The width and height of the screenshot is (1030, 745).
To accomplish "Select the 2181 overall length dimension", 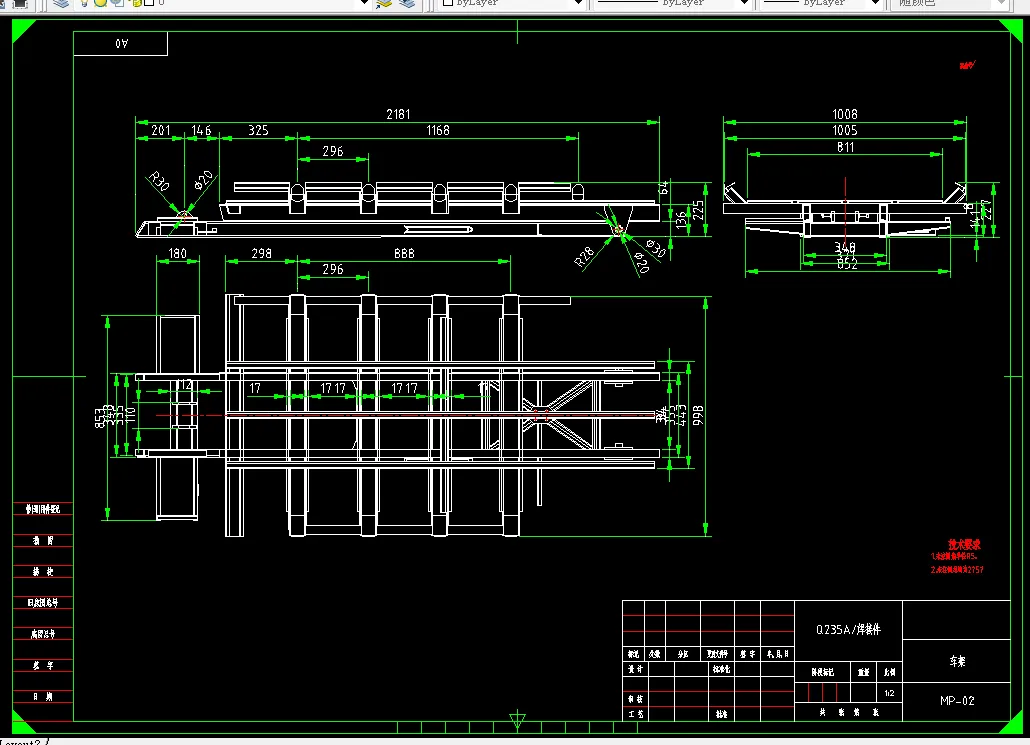I will click(x=398, y=114).
